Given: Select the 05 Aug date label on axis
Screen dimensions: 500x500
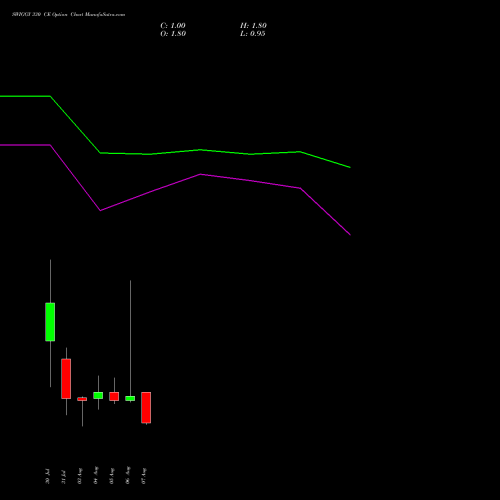Looking at the screenshot, I should 112,476.
